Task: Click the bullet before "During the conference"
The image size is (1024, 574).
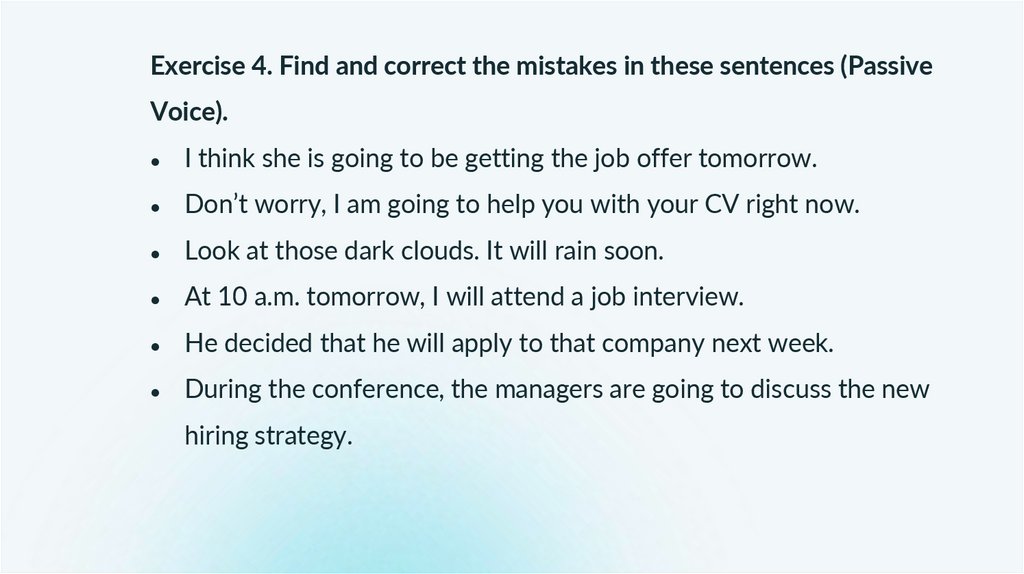Action: (156, 391)
